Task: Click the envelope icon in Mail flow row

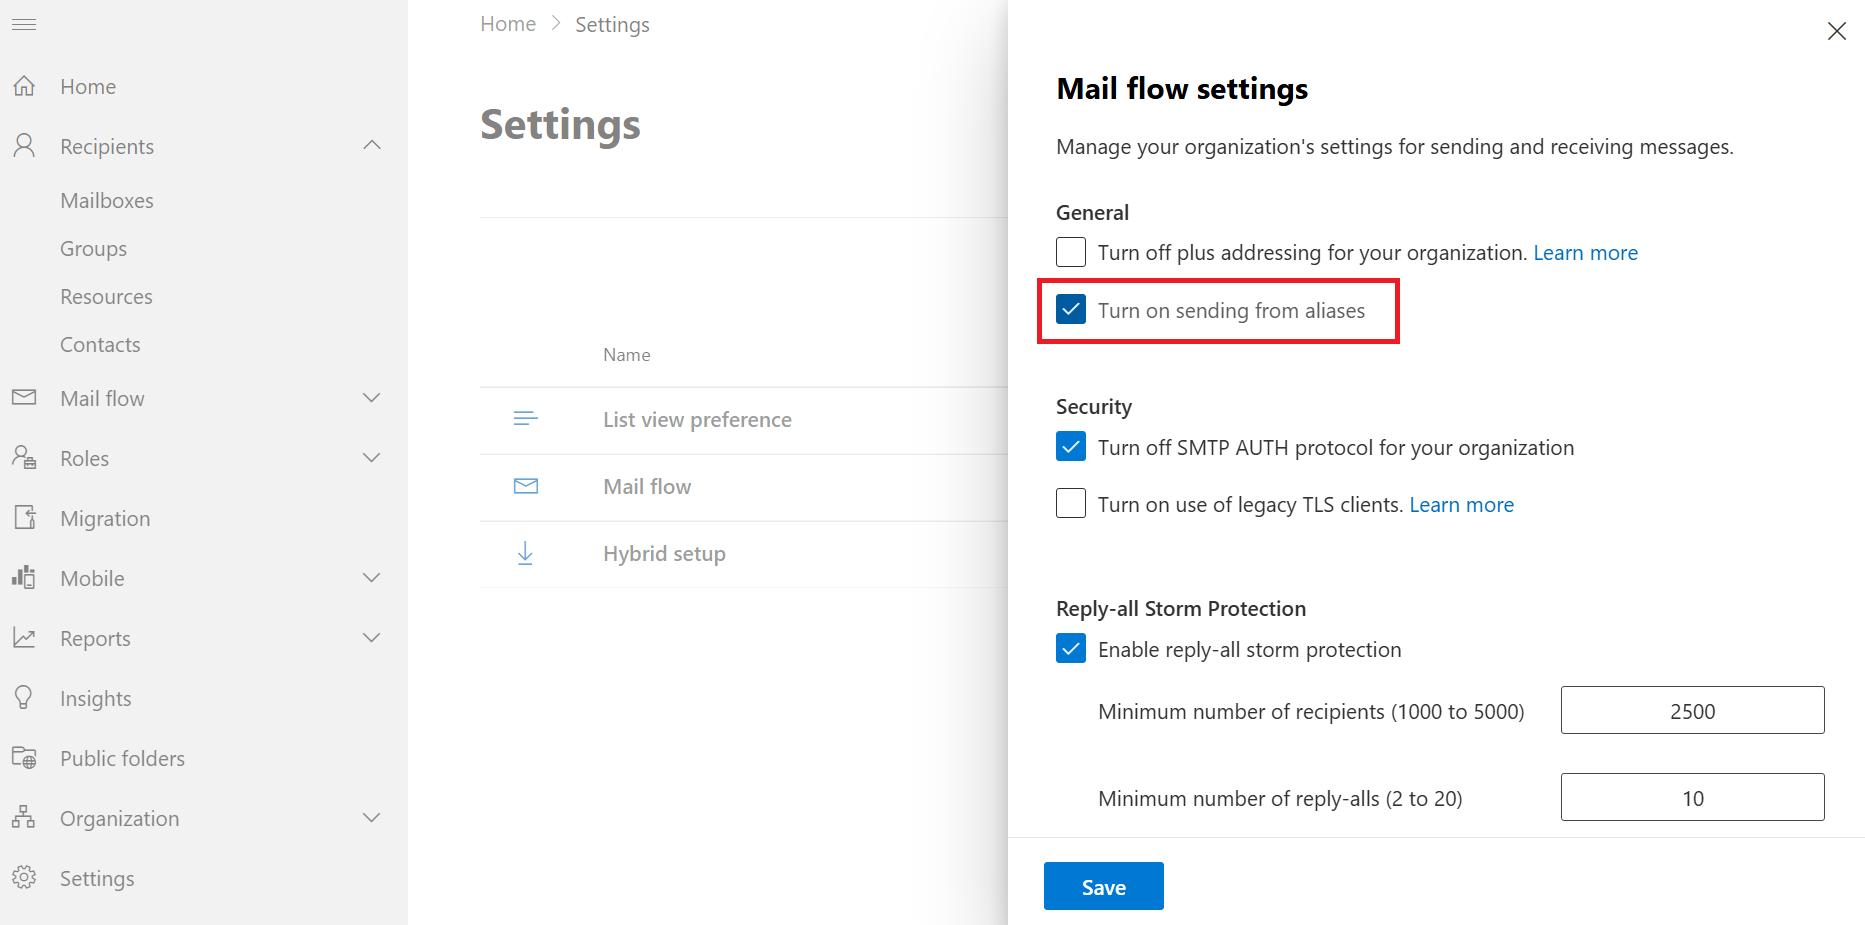Action: (x=526, y=486)
